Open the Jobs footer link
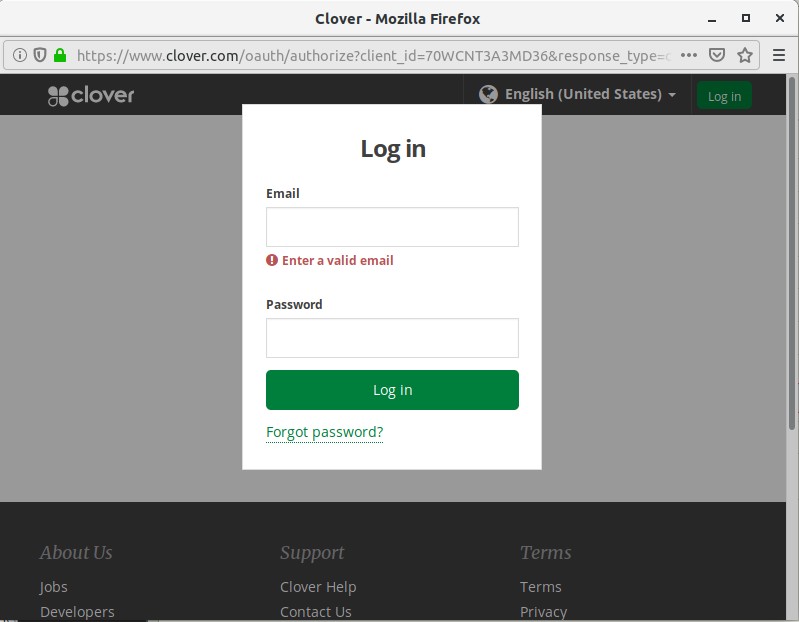 [x=54, y=587]
